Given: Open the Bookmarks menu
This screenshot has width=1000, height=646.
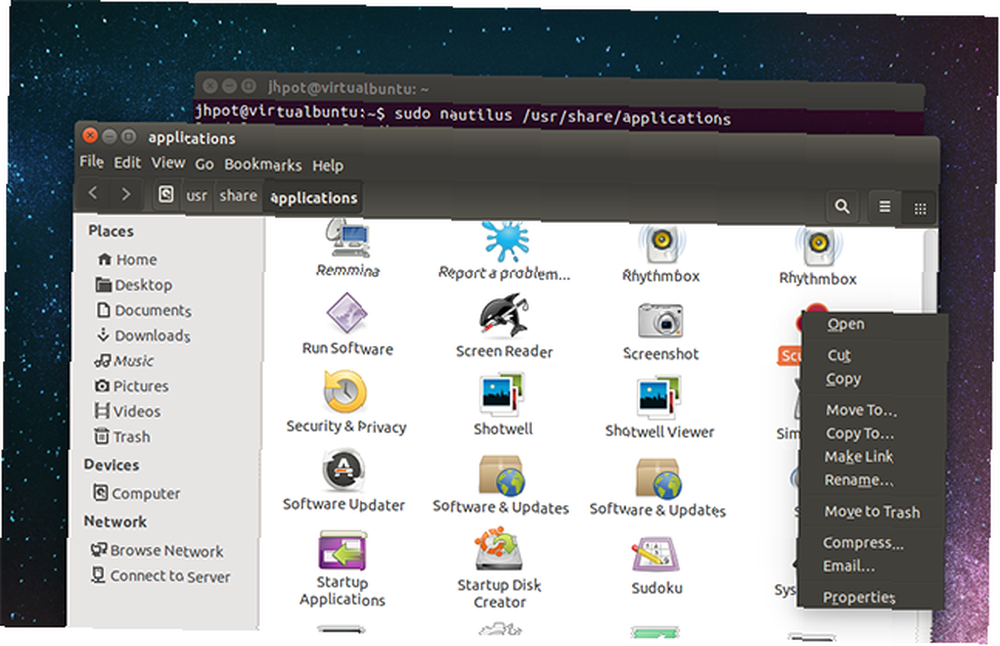Looking at the screenshot, I should click(x=263, y=165).
